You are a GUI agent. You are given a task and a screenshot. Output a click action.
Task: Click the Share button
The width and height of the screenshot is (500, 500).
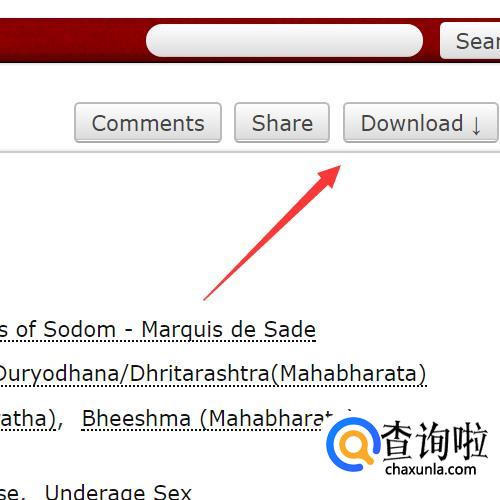(282, 123)
